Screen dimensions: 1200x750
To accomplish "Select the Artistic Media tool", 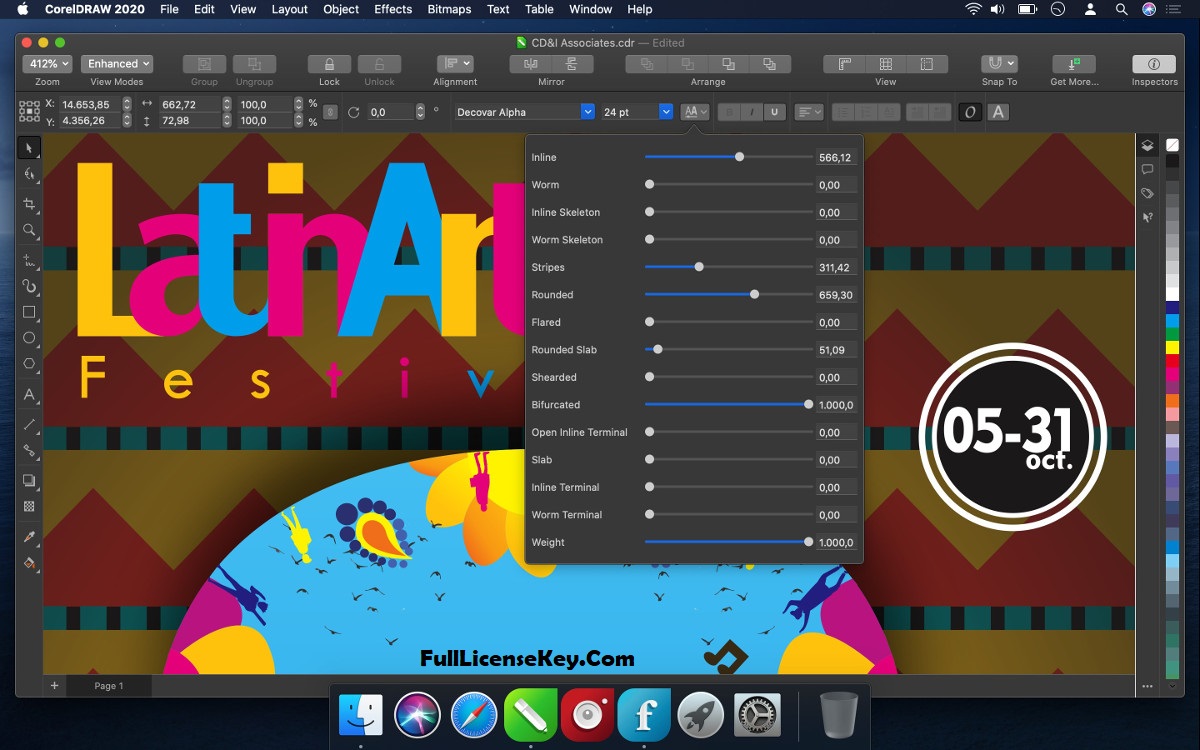I will [29, 286].
